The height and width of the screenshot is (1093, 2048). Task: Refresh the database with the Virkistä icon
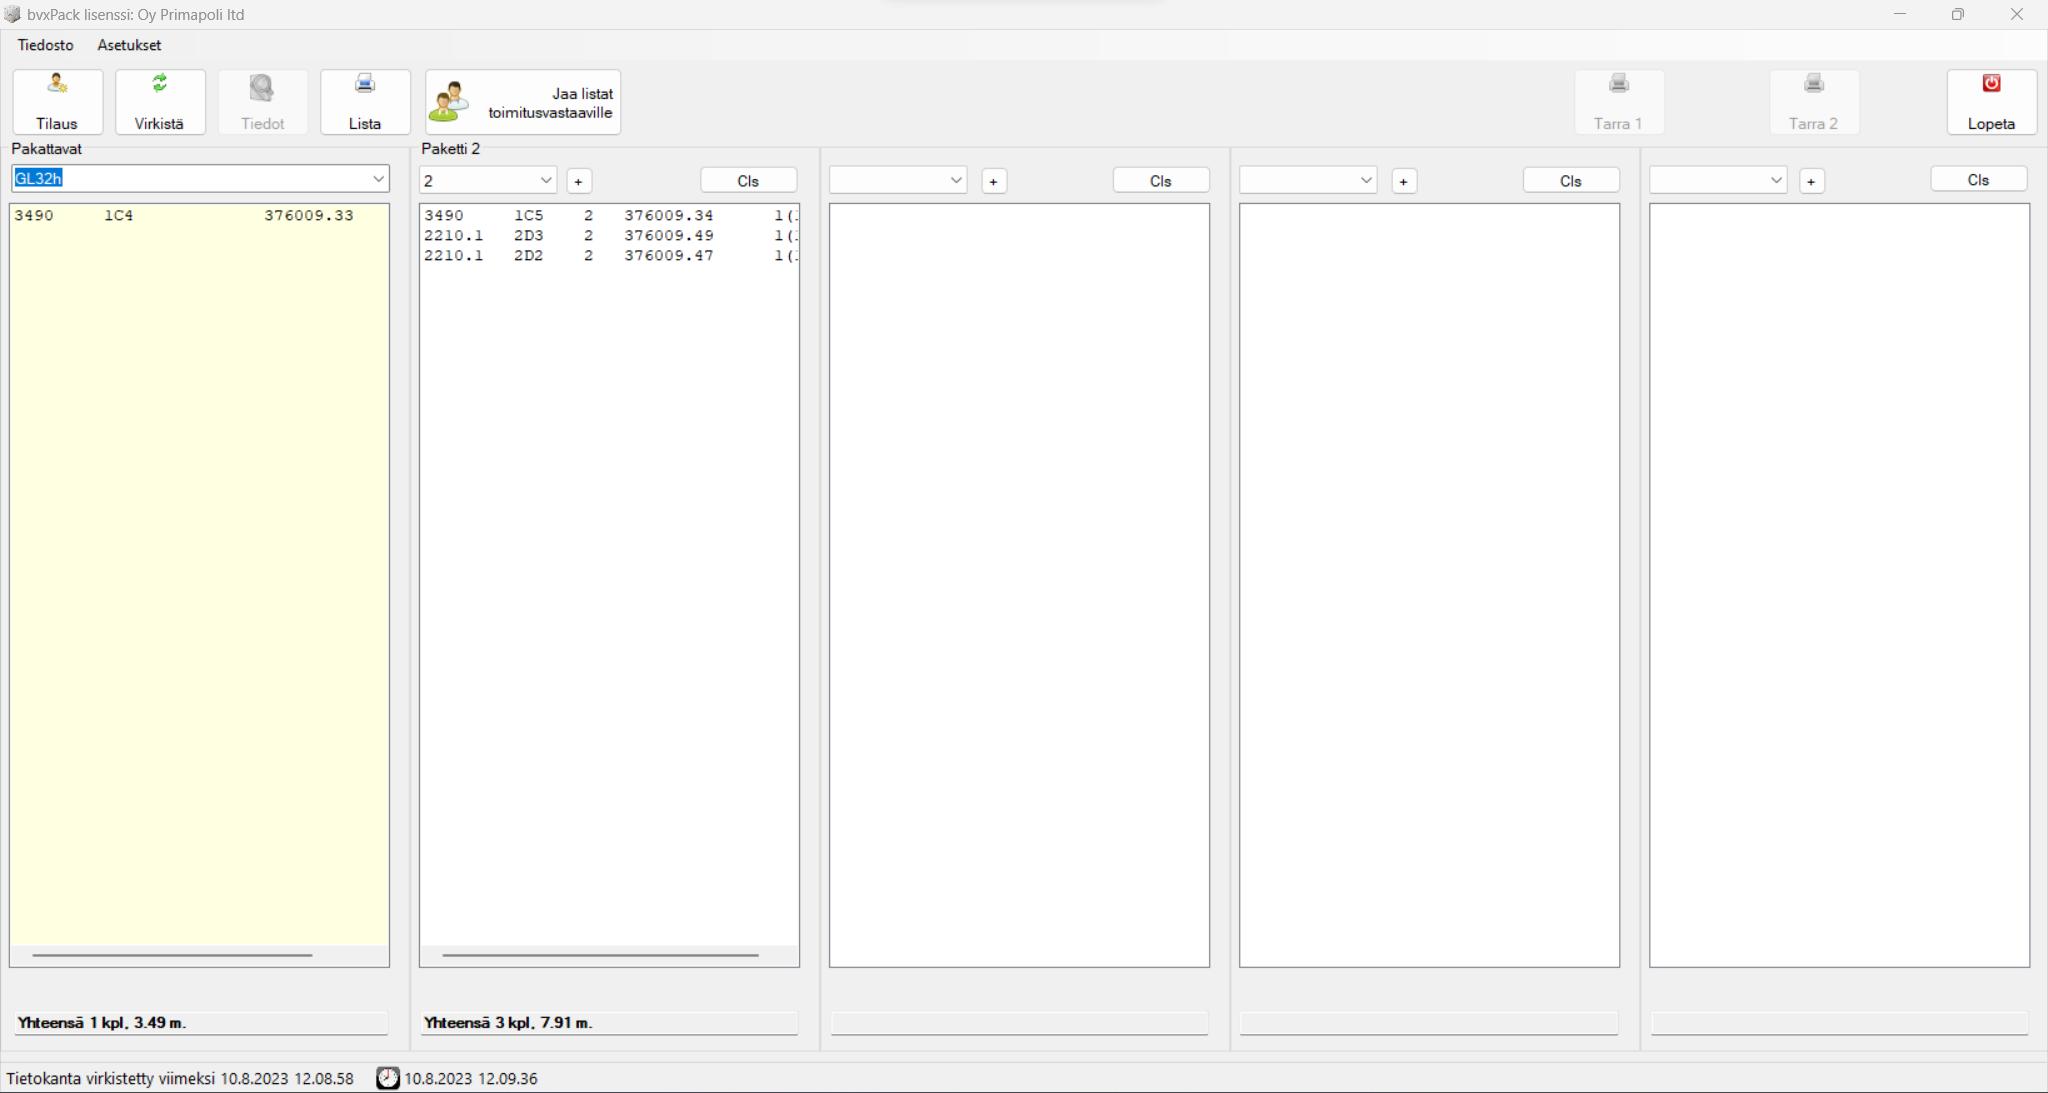click(x=159, y=101)
